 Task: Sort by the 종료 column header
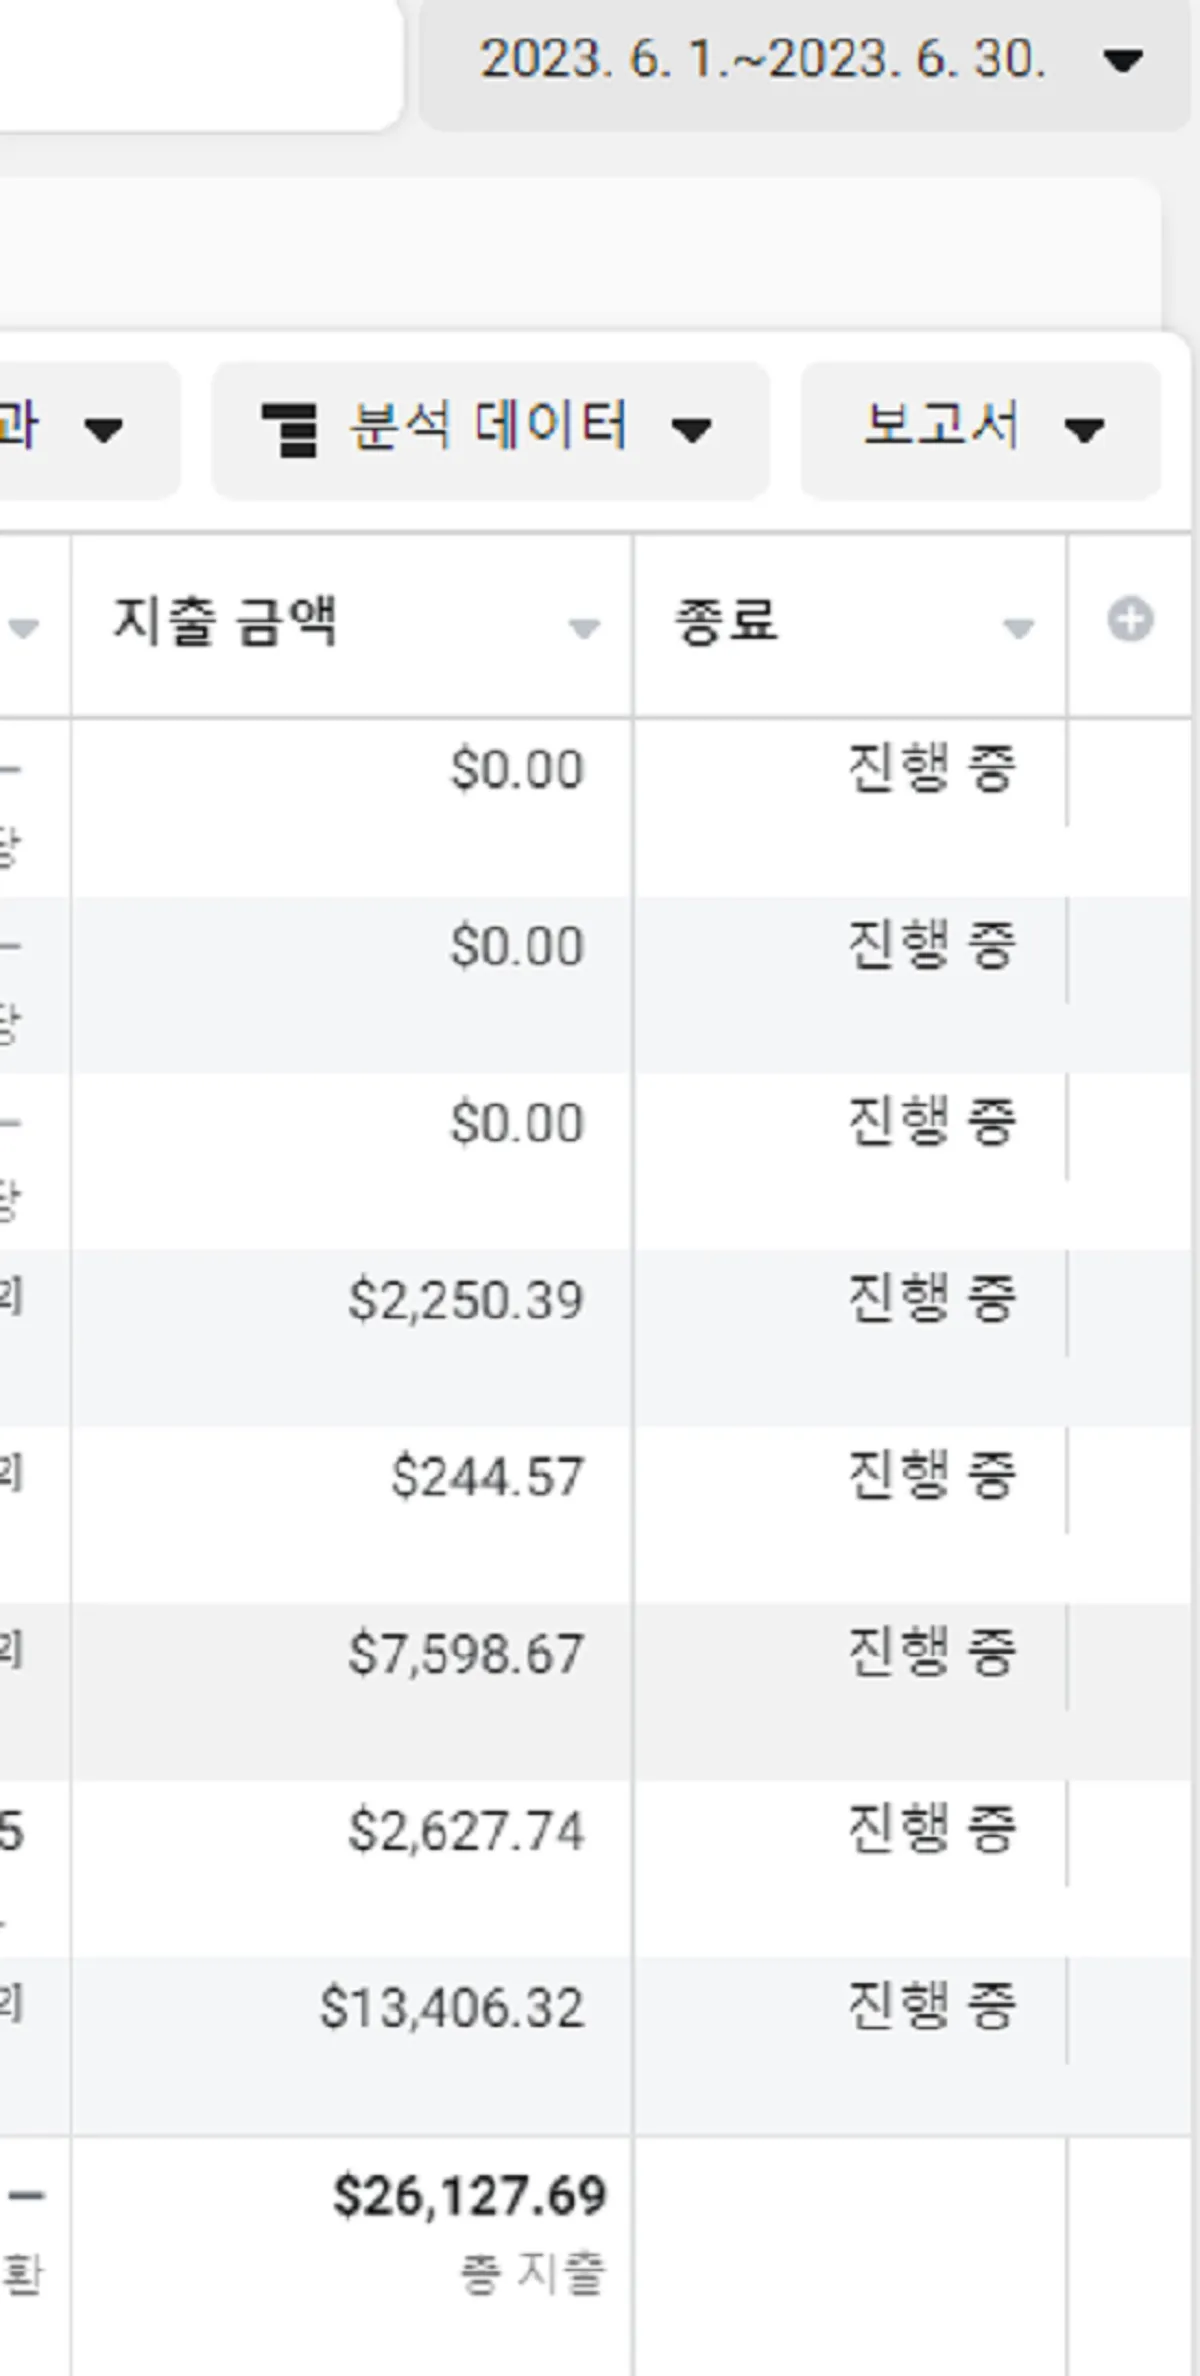pyautogui.click(x=727, y=622)
